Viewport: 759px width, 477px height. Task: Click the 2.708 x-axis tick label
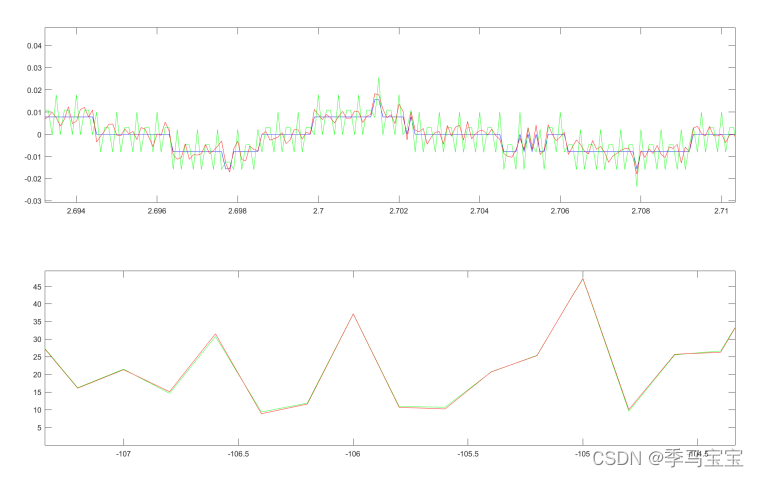[640, 211]
